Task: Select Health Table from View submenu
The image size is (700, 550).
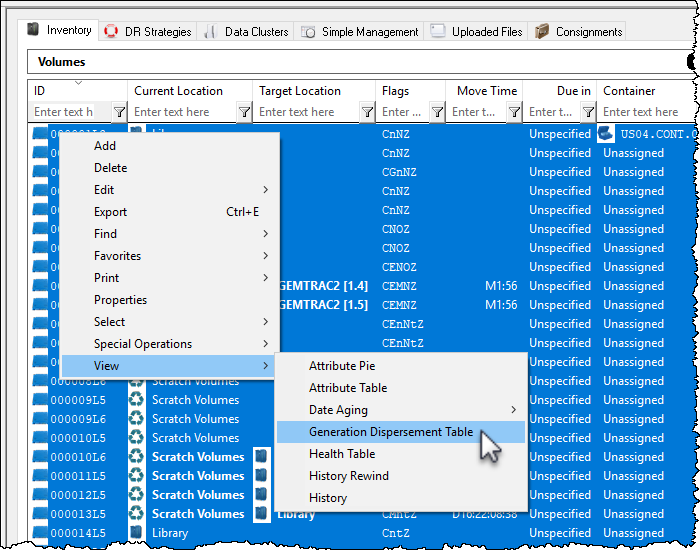Action: [401, 454]
